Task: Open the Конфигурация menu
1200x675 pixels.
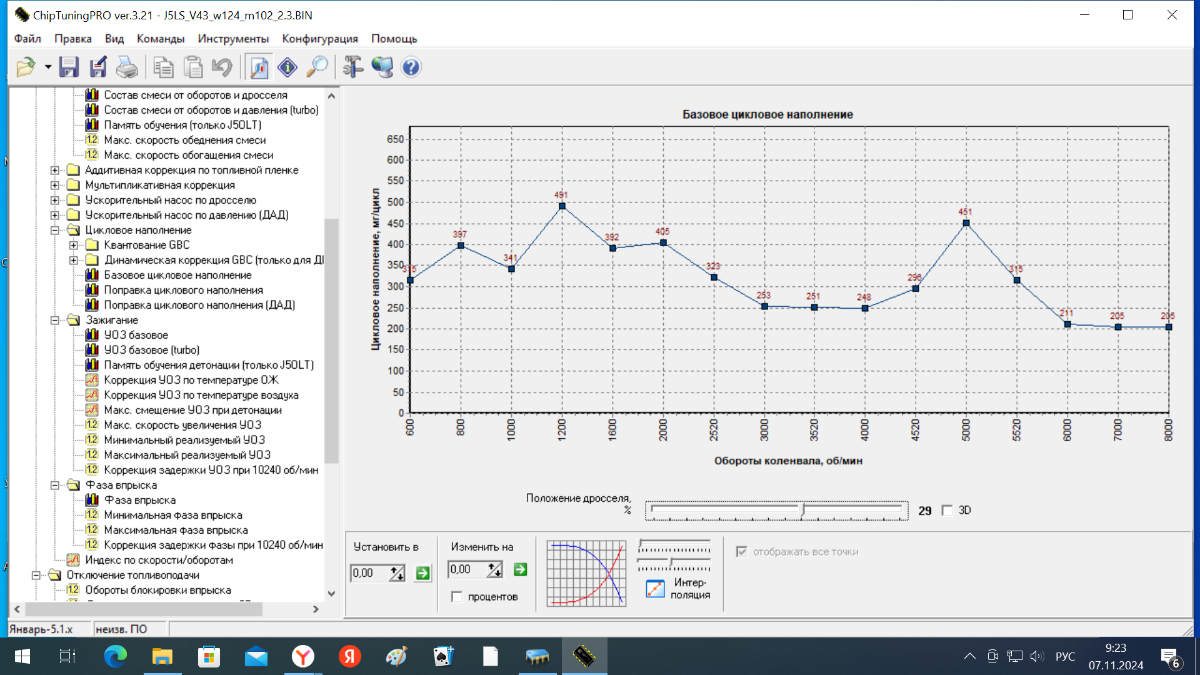Action: click(x=320, y=39)
